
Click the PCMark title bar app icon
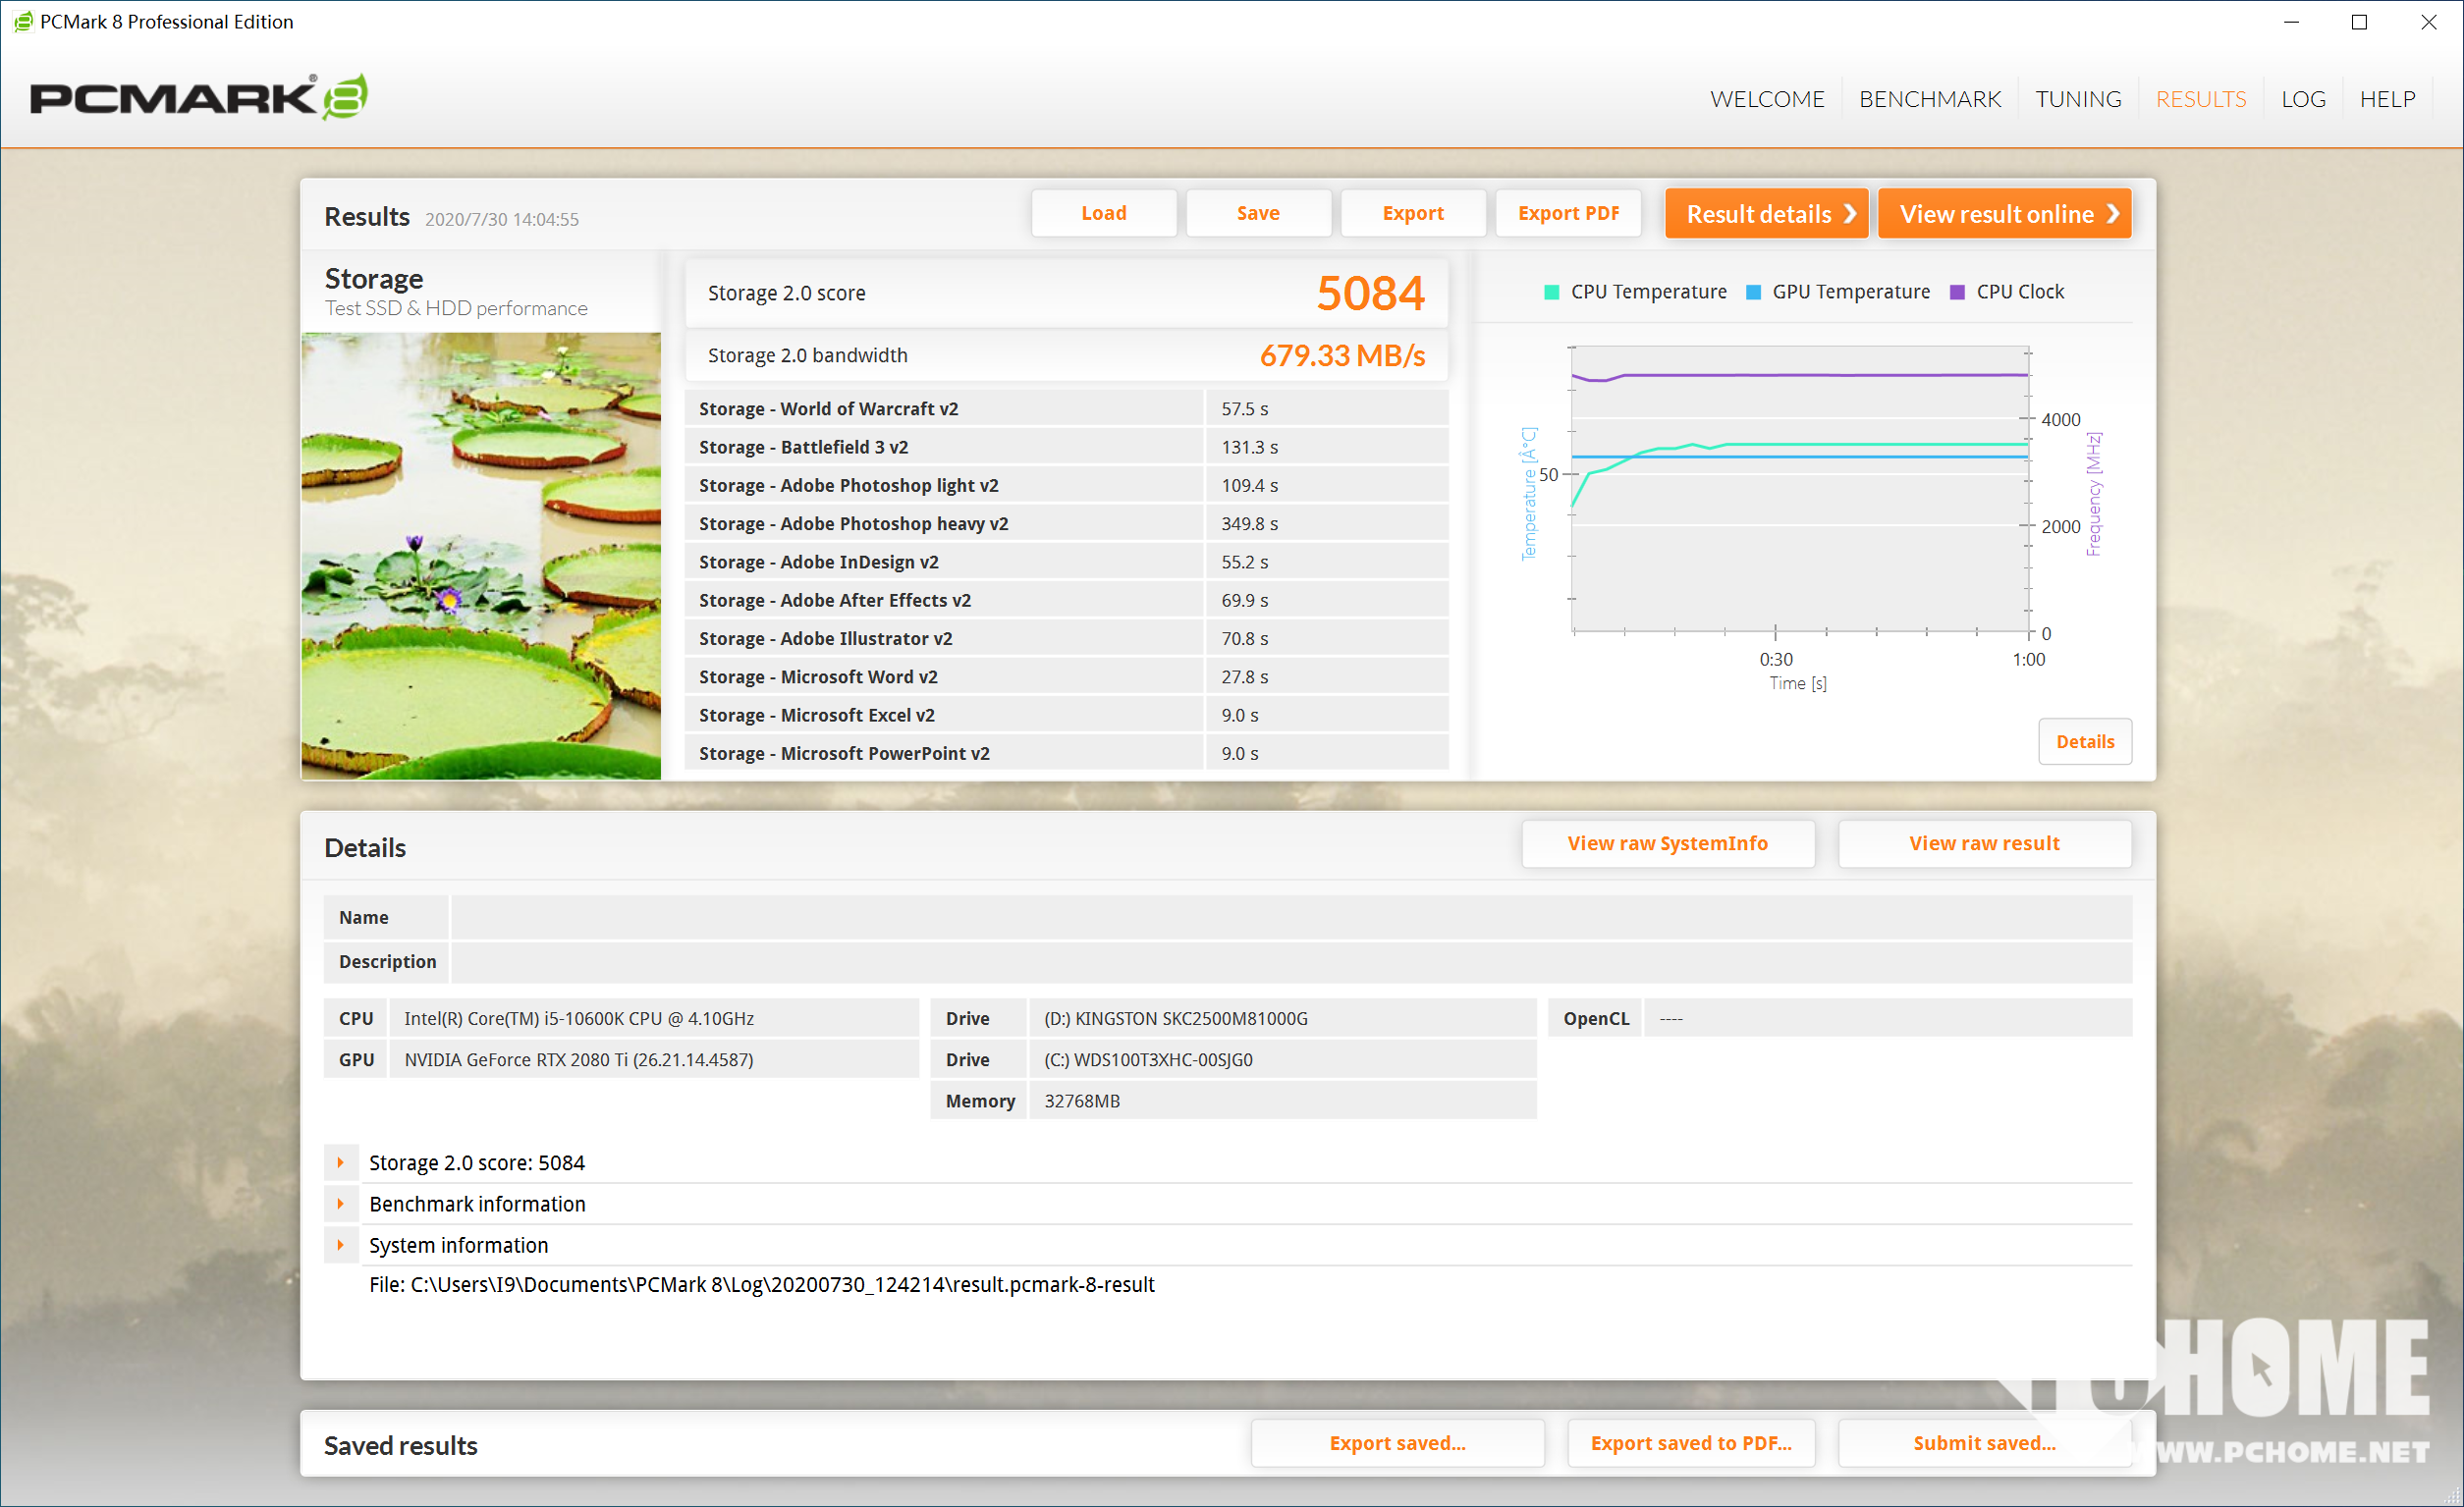(22, 21)
